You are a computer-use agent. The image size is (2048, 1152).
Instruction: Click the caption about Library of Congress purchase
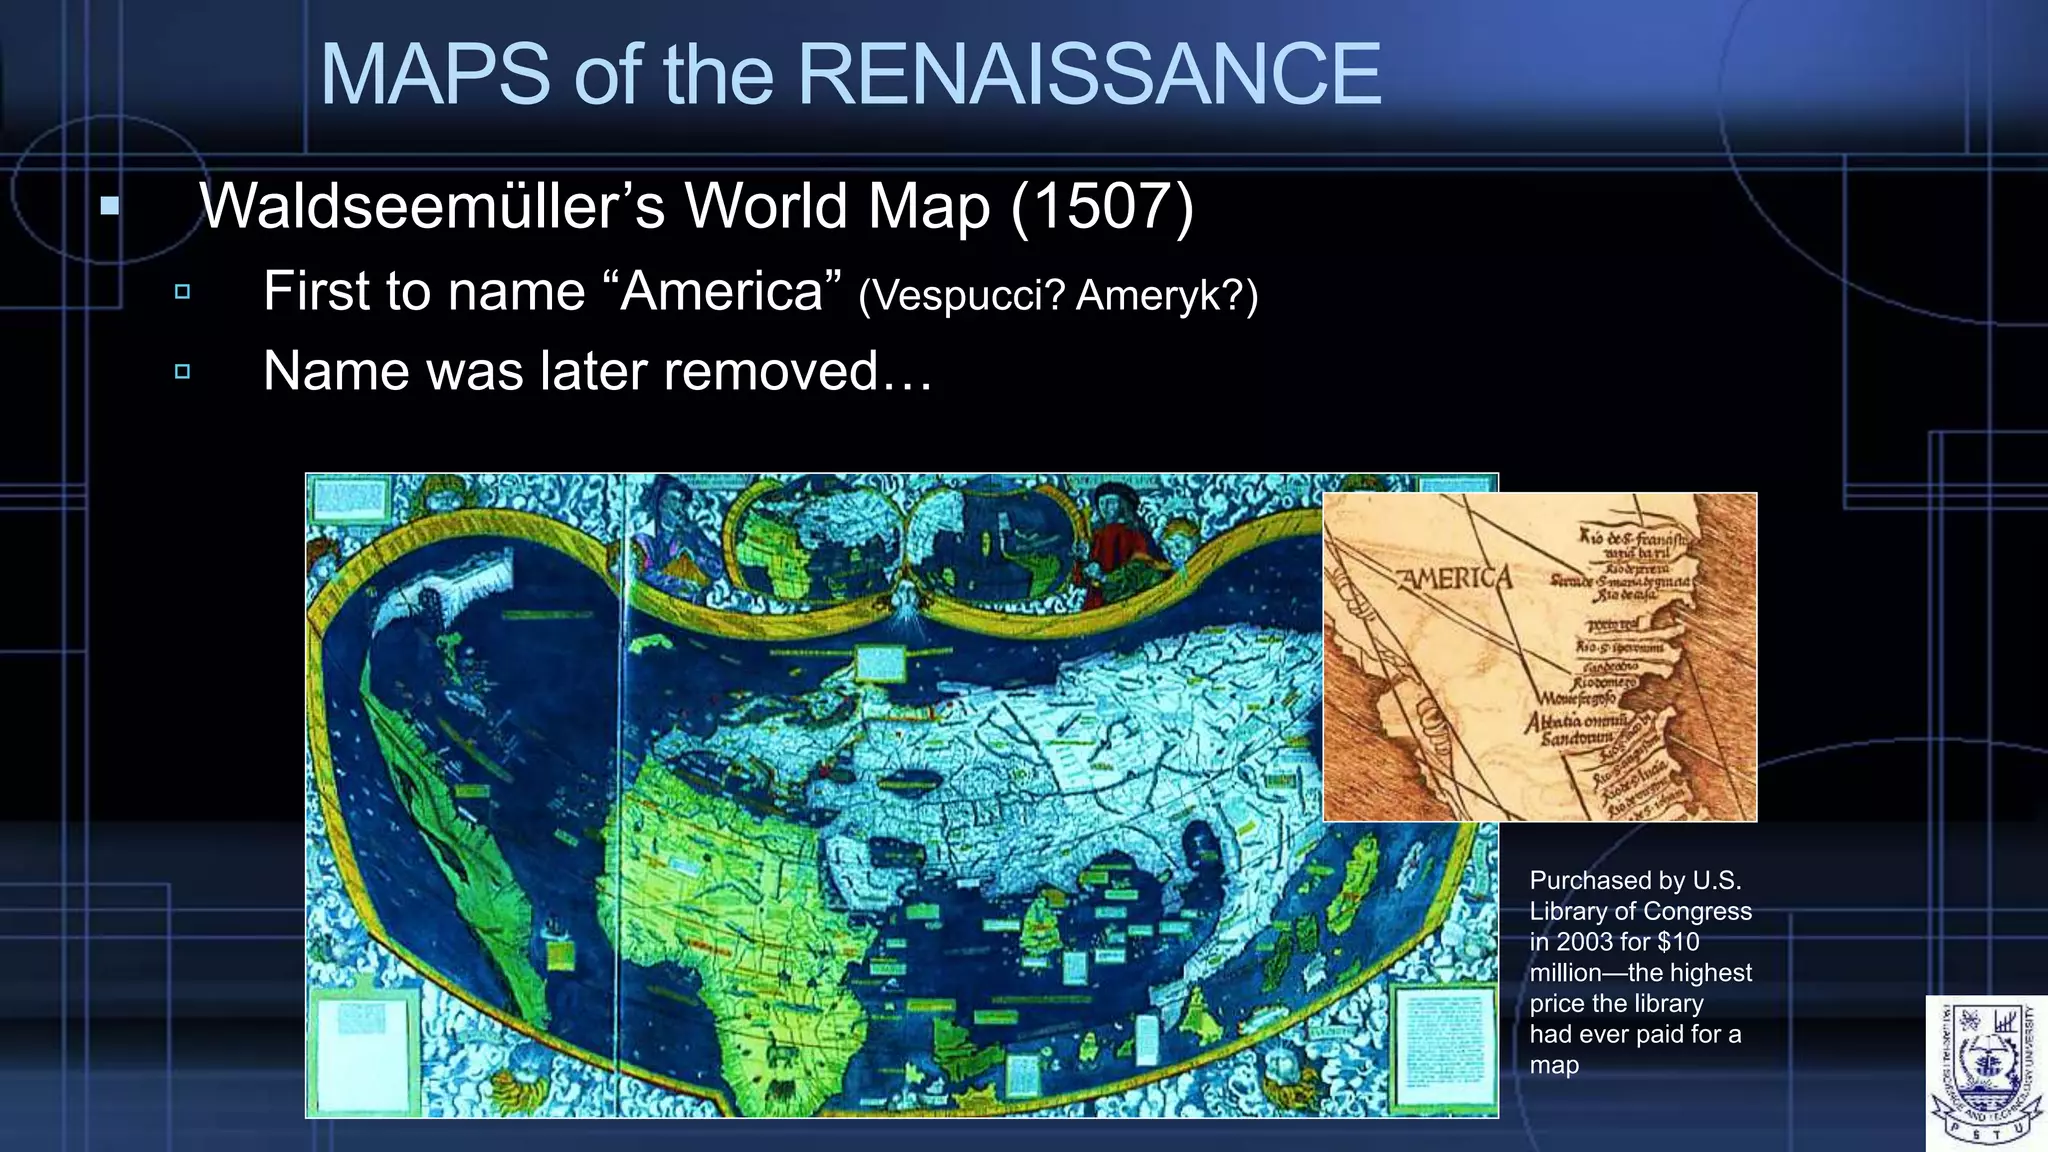pyautogui.click(x=1640, y=972)
